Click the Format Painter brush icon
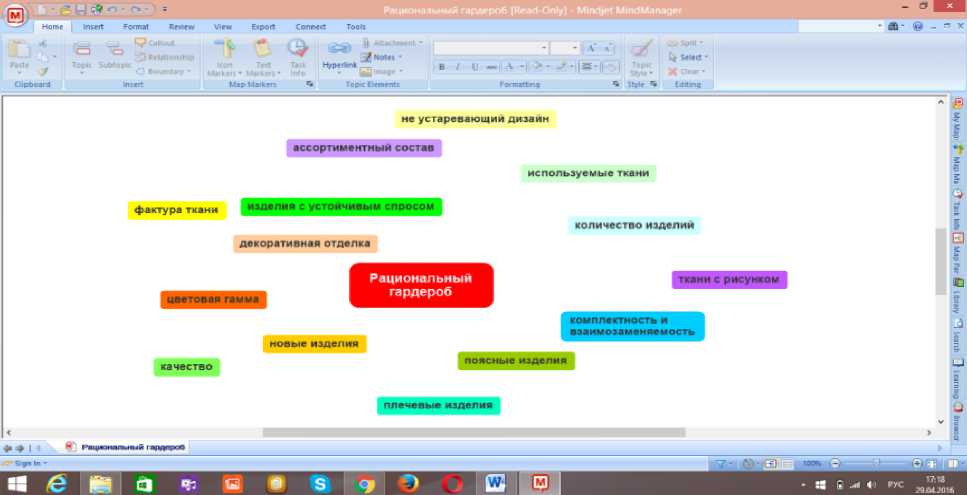This screenshot has width=967, height=495. pyautogui.click(x=43, y=71)
